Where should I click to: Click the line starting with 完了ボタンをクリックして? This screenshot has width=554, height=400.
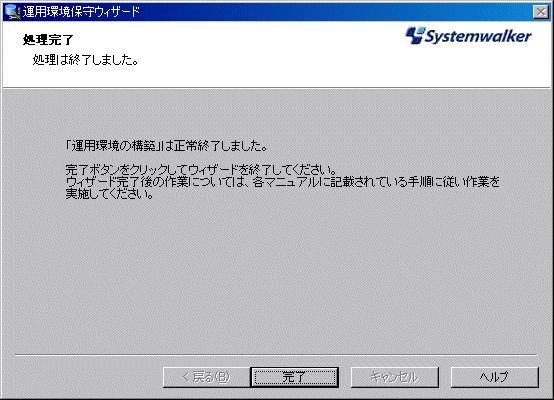tap(200, 170)
